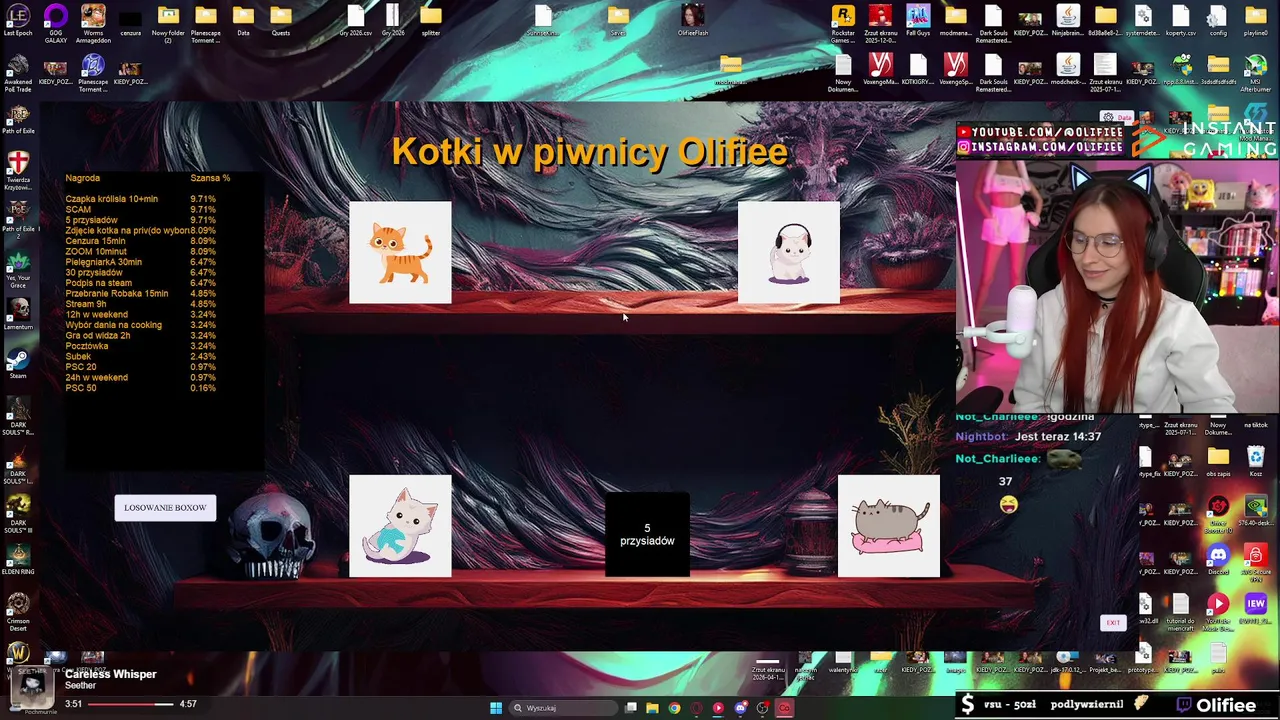Open the Crimson Desert desktop icon
Viewport: 1280px width, 720px height.
point(18,611)
